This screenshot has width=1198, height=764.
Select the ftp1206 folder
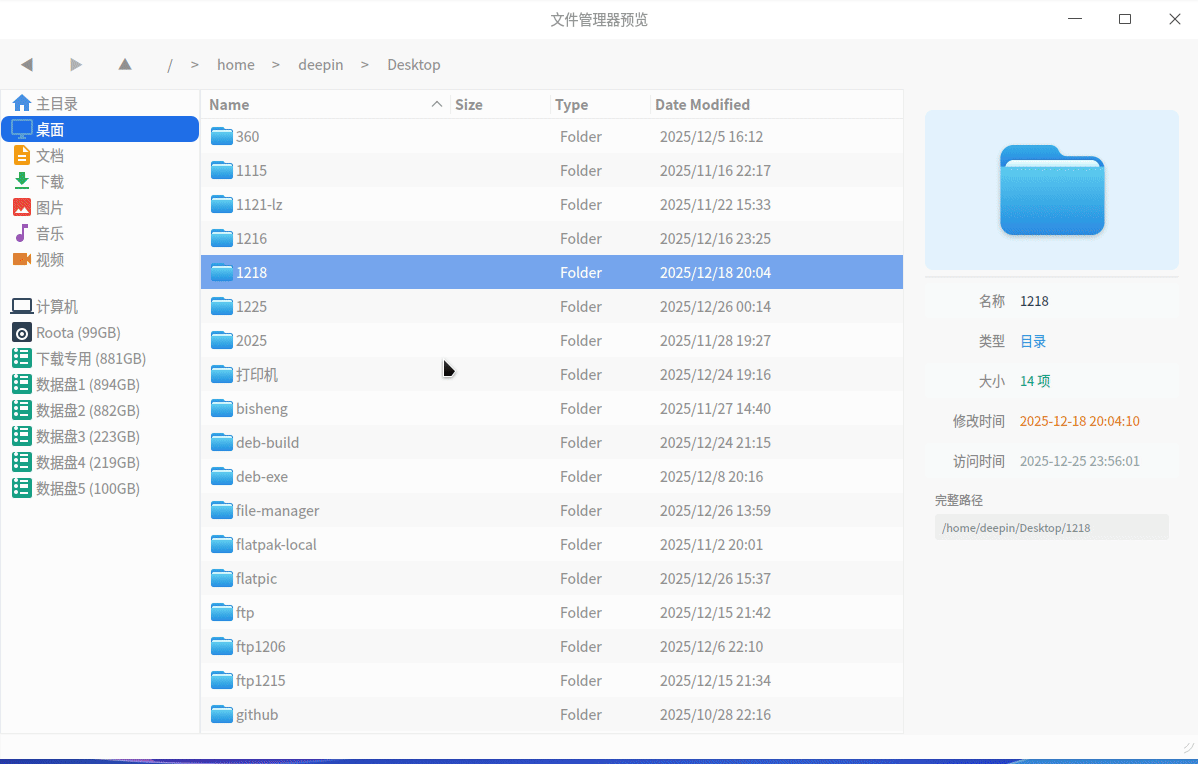(552, 646)
